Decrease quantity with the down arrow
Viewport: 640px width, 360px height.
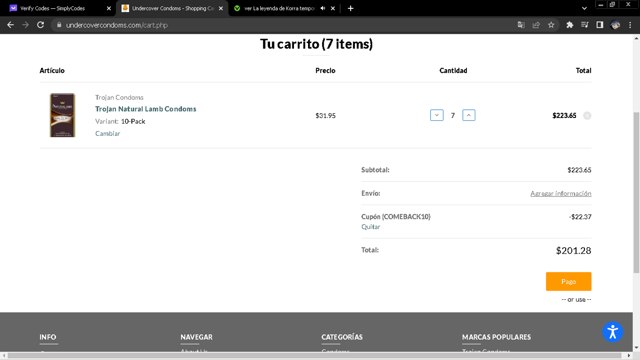coord(437,115)
